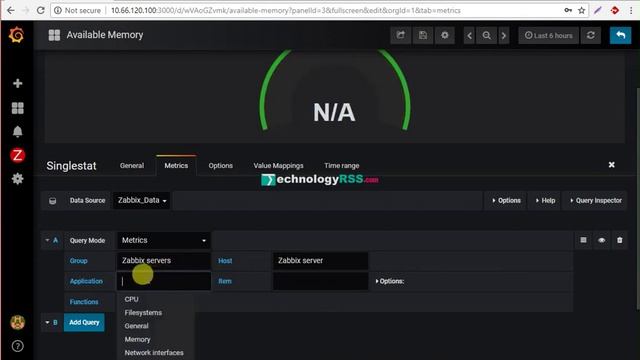Switch to the Options tab
Image resolution: width=640 pixels, height=360 pixels.
click(220, 165)
